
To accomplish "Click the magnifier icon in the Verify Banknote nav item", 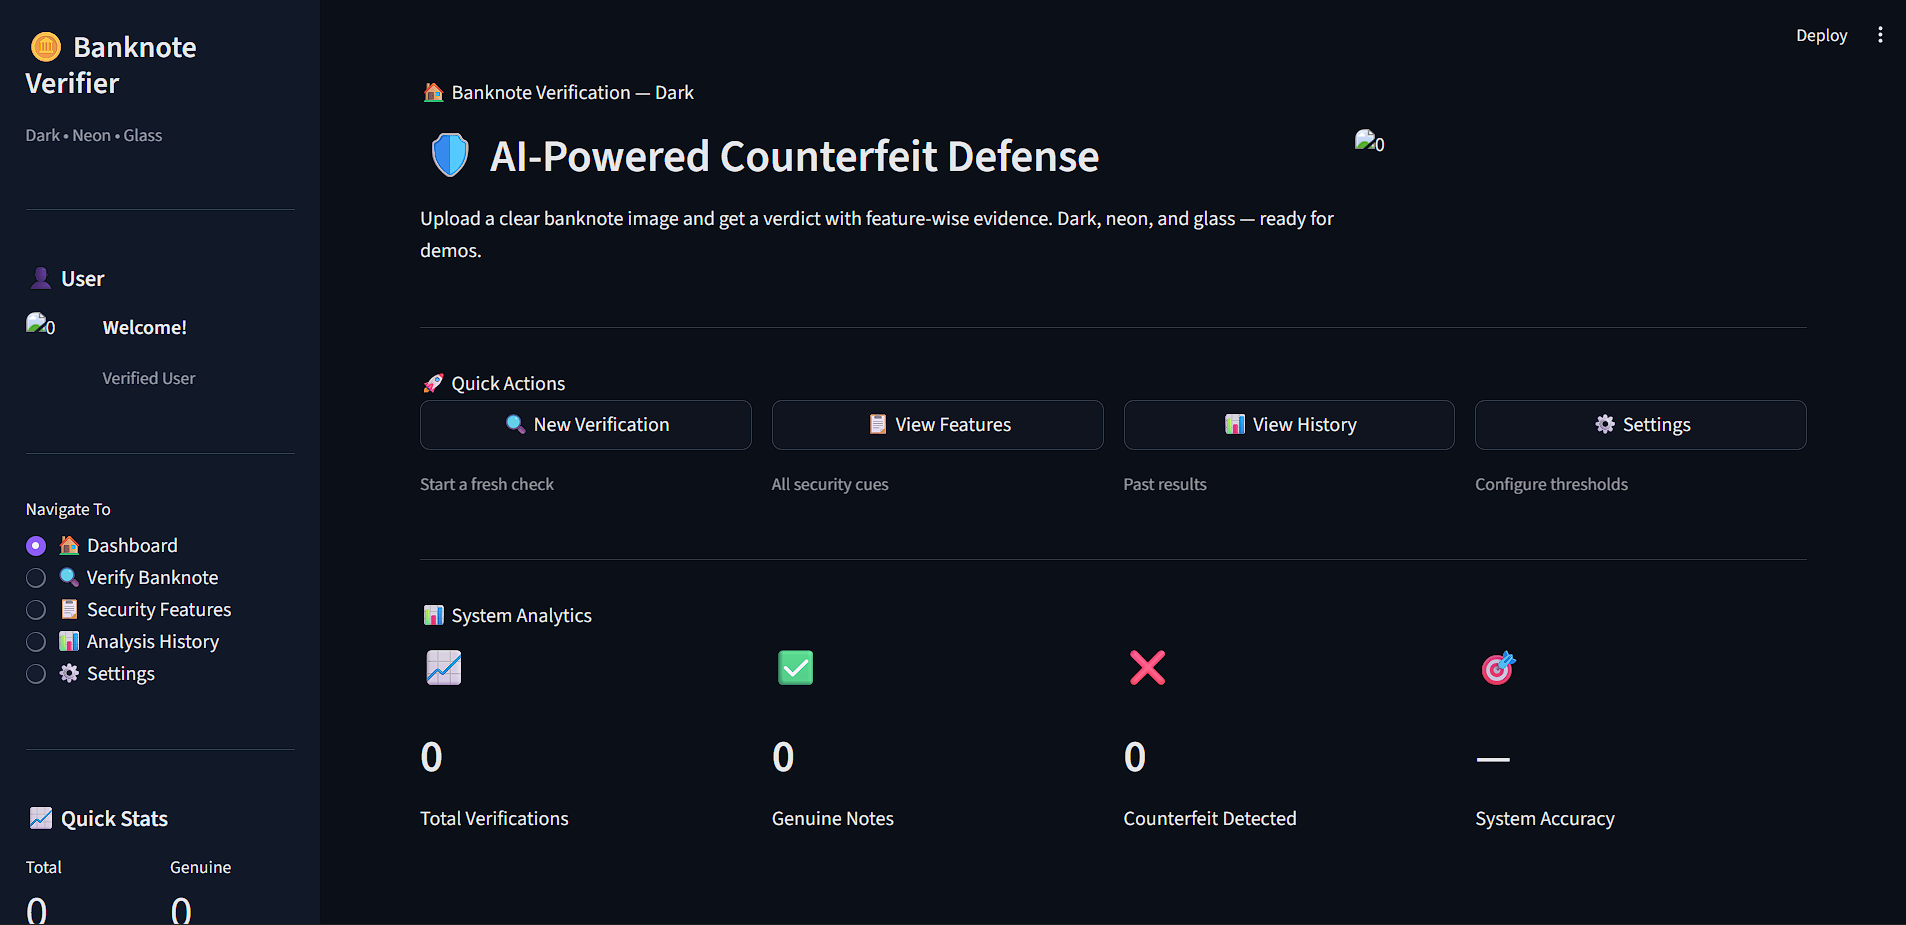I will tap(69, 577).
